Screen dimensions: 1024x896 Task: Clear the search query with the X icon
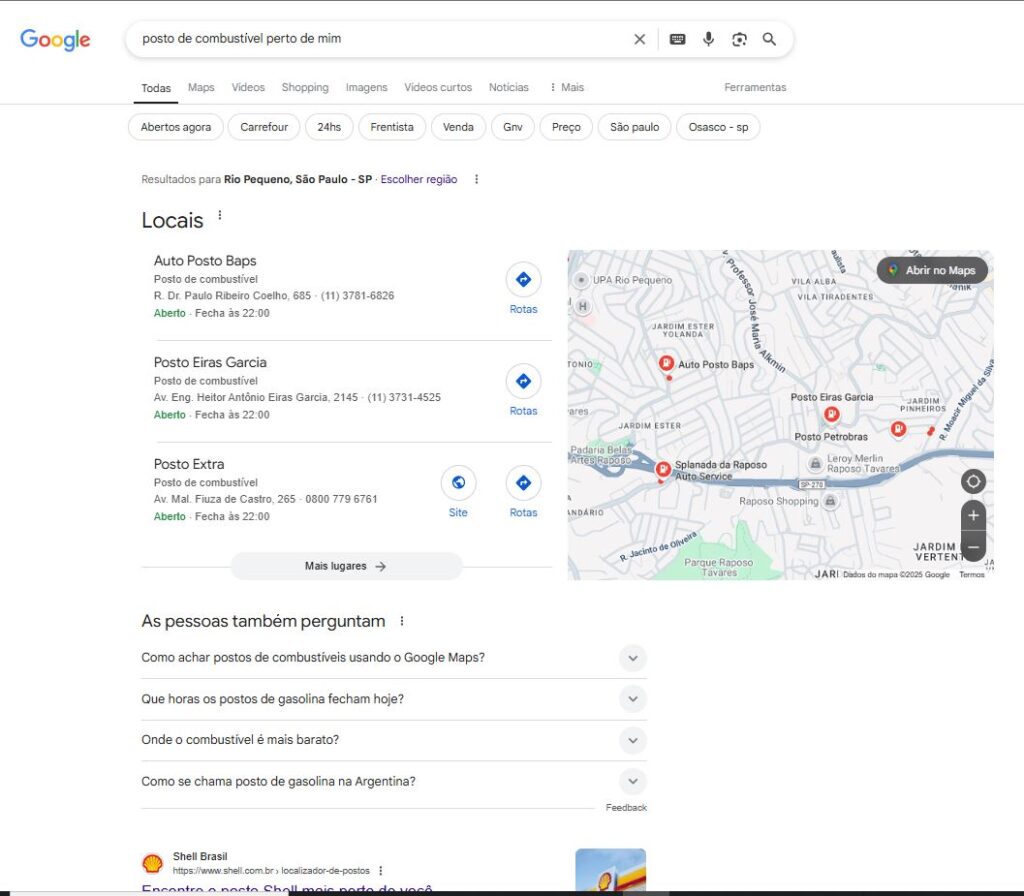tap(639, 39)
